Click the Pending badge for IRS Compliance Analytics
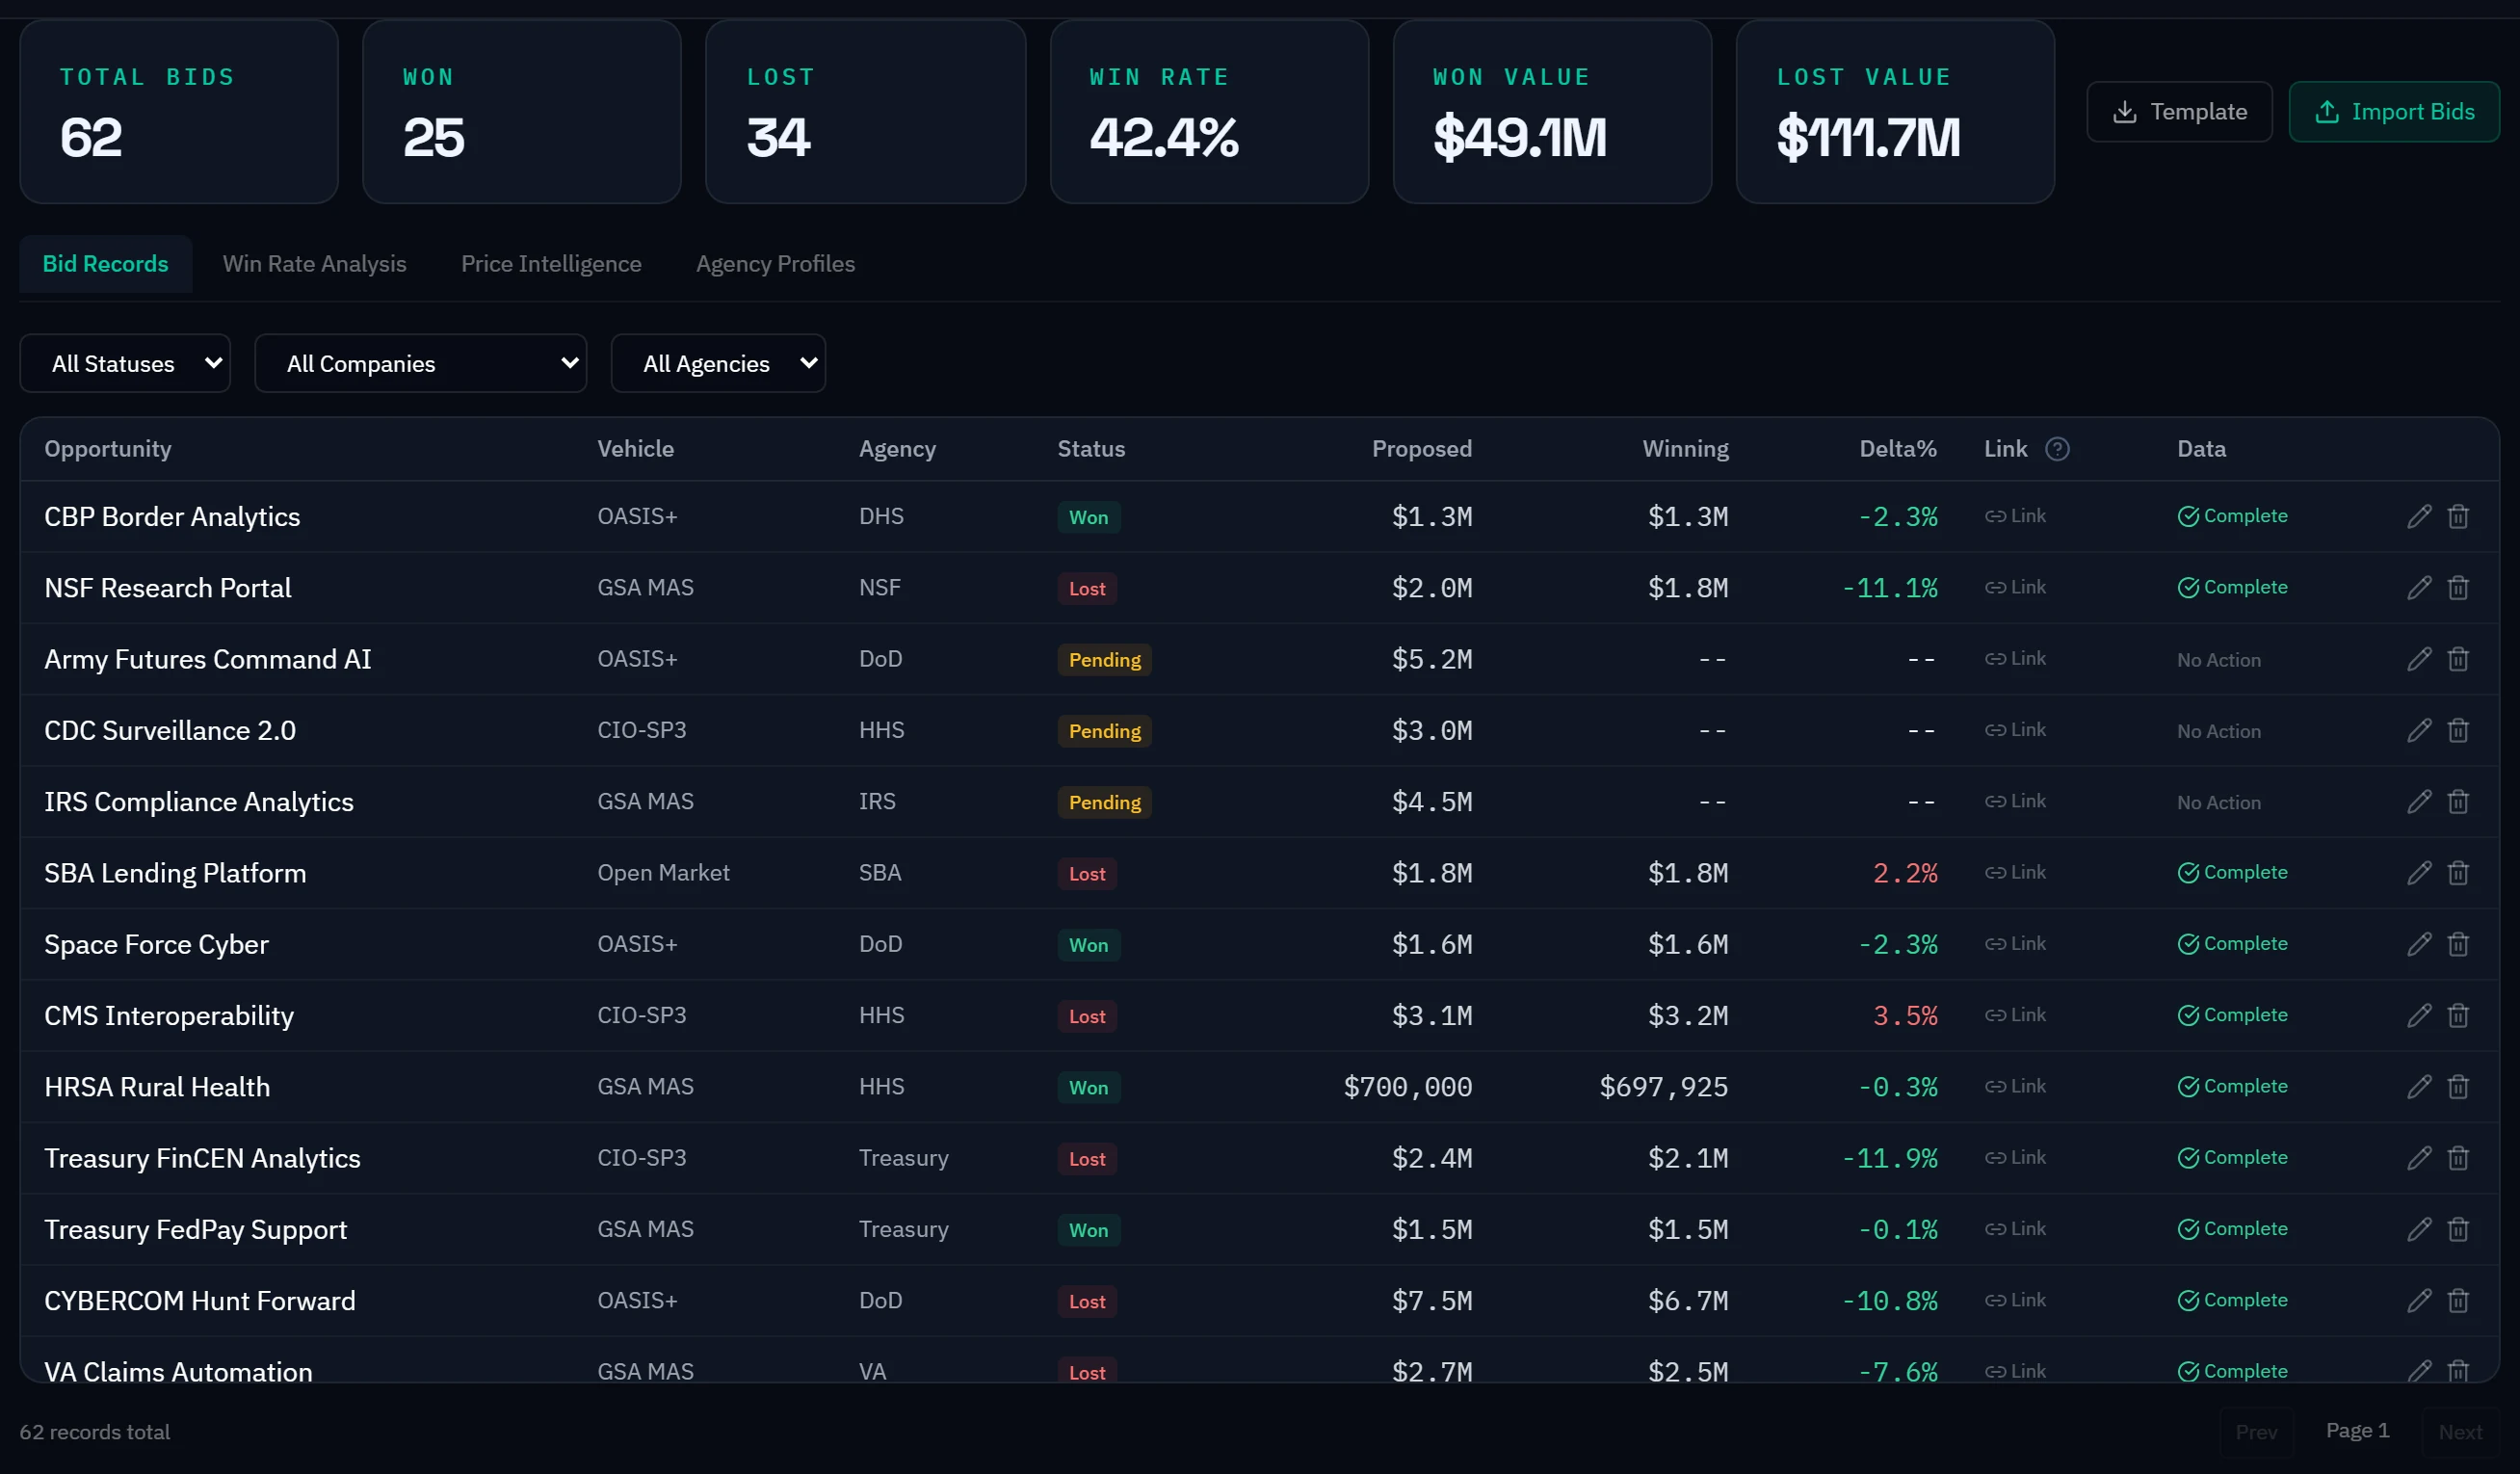The height and width of the screenshot is (1474, 2520). (x=1104, y=803)
